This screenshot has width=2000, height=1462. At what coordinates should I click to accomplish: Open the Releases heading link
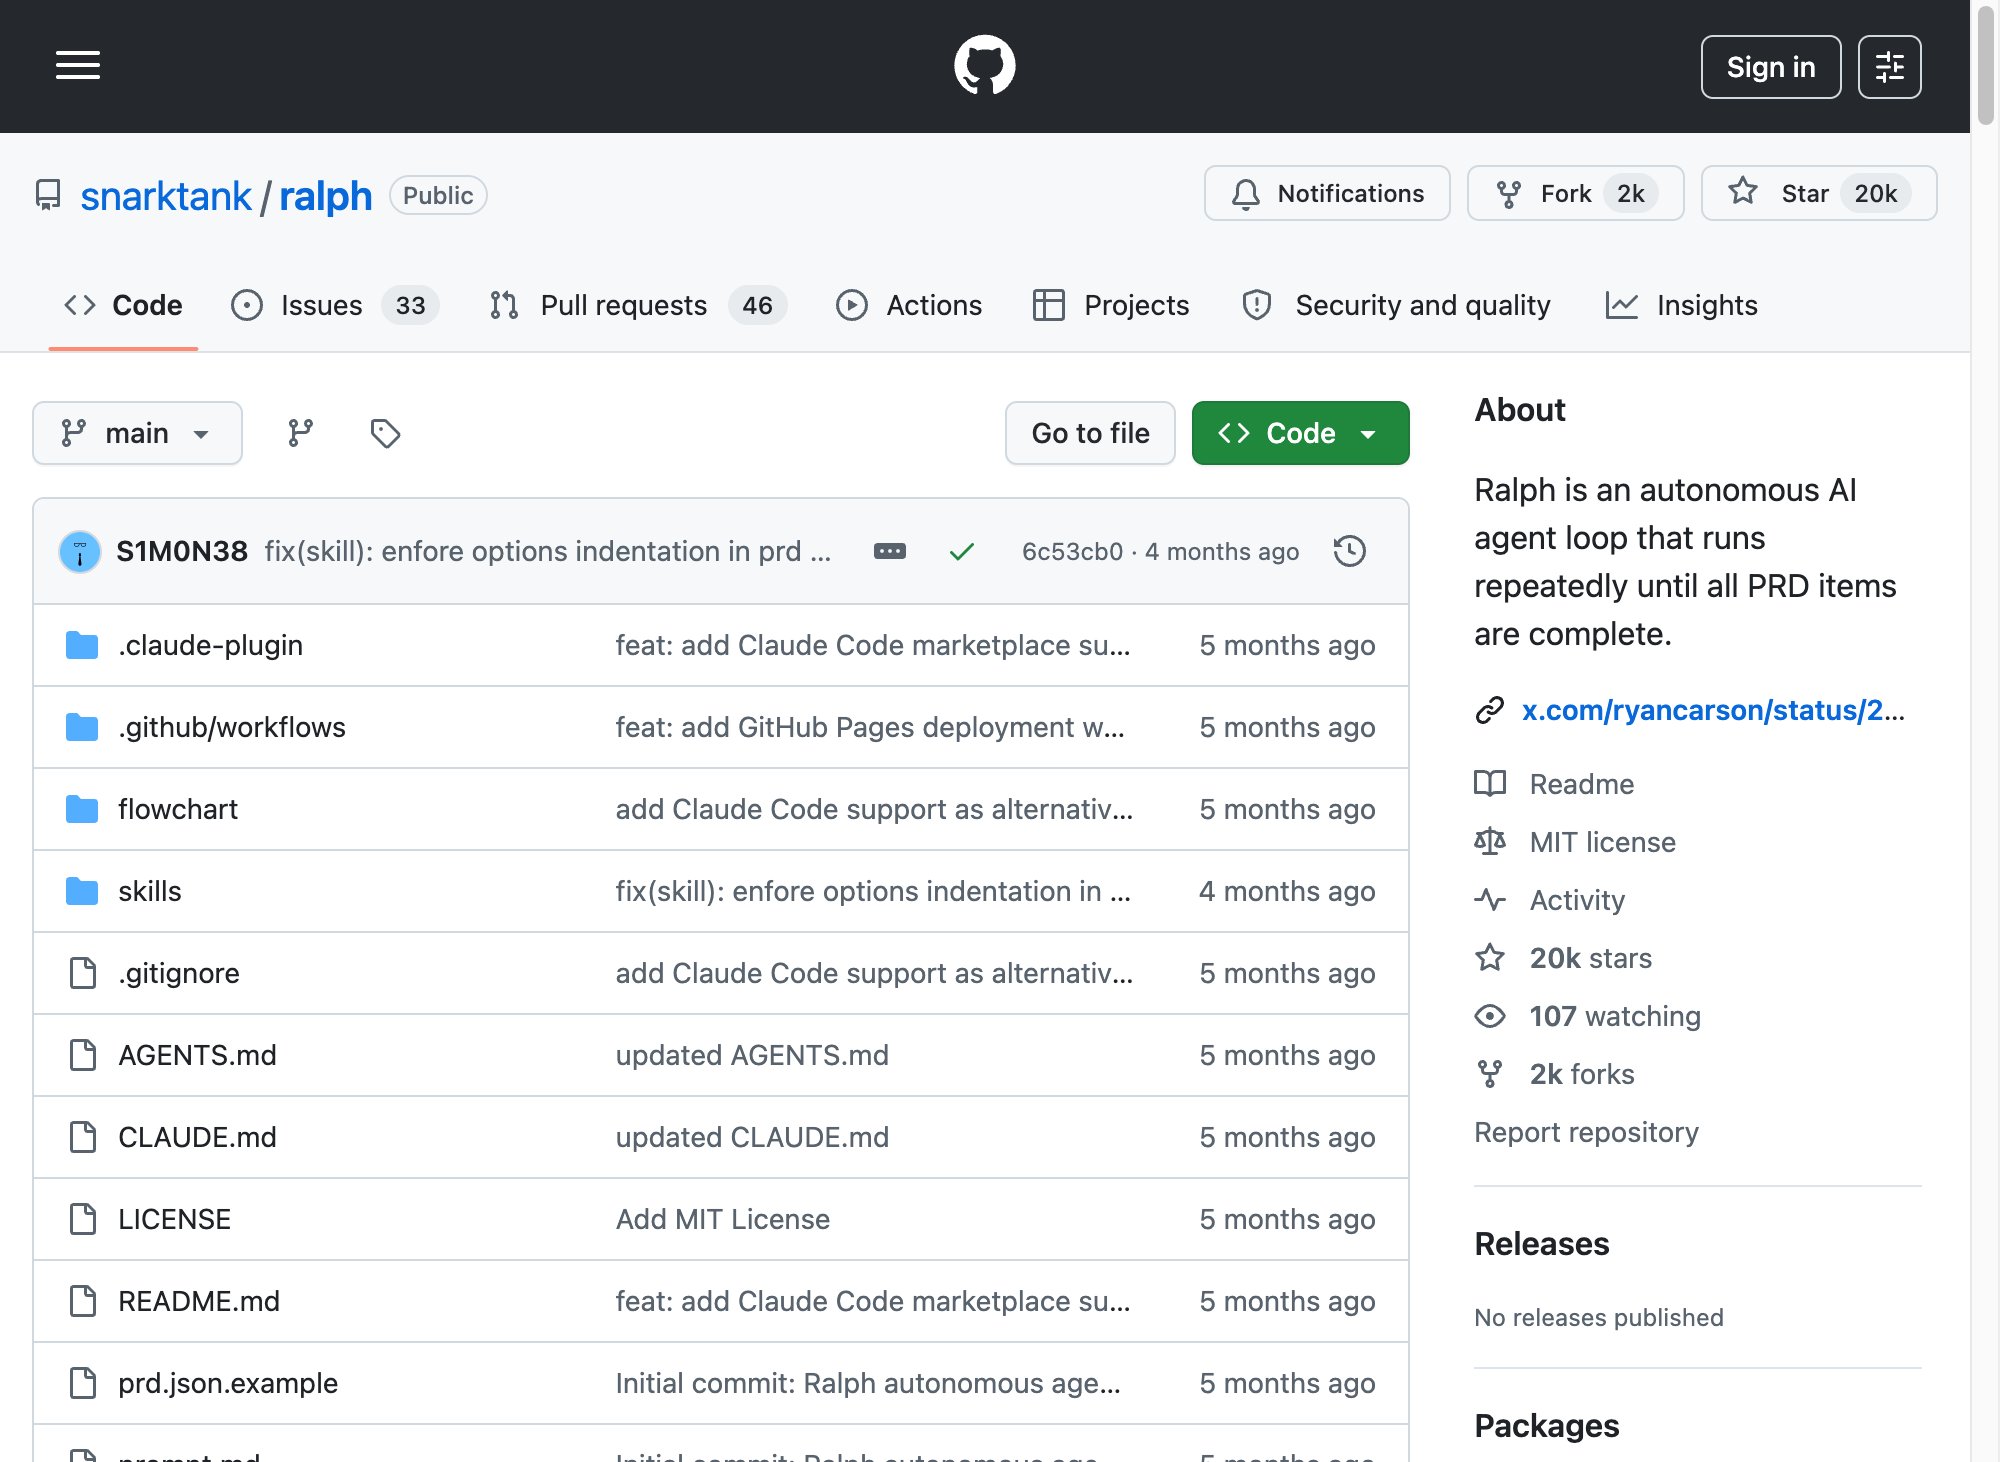coord(1541,1244)
